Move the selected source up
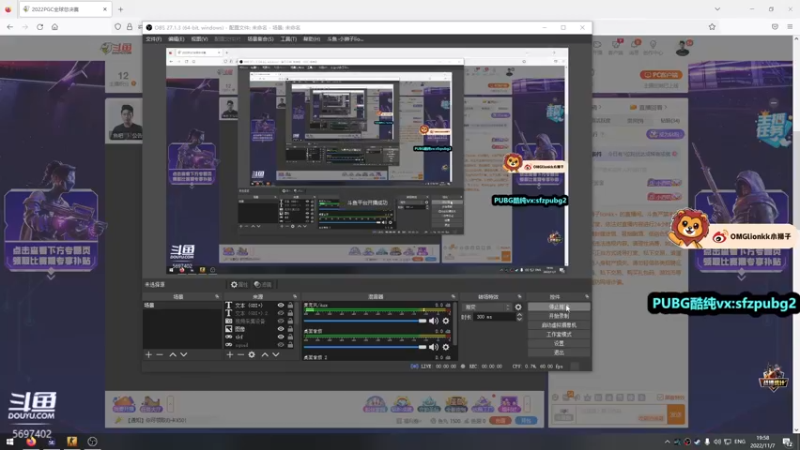 tap(265, 355)
